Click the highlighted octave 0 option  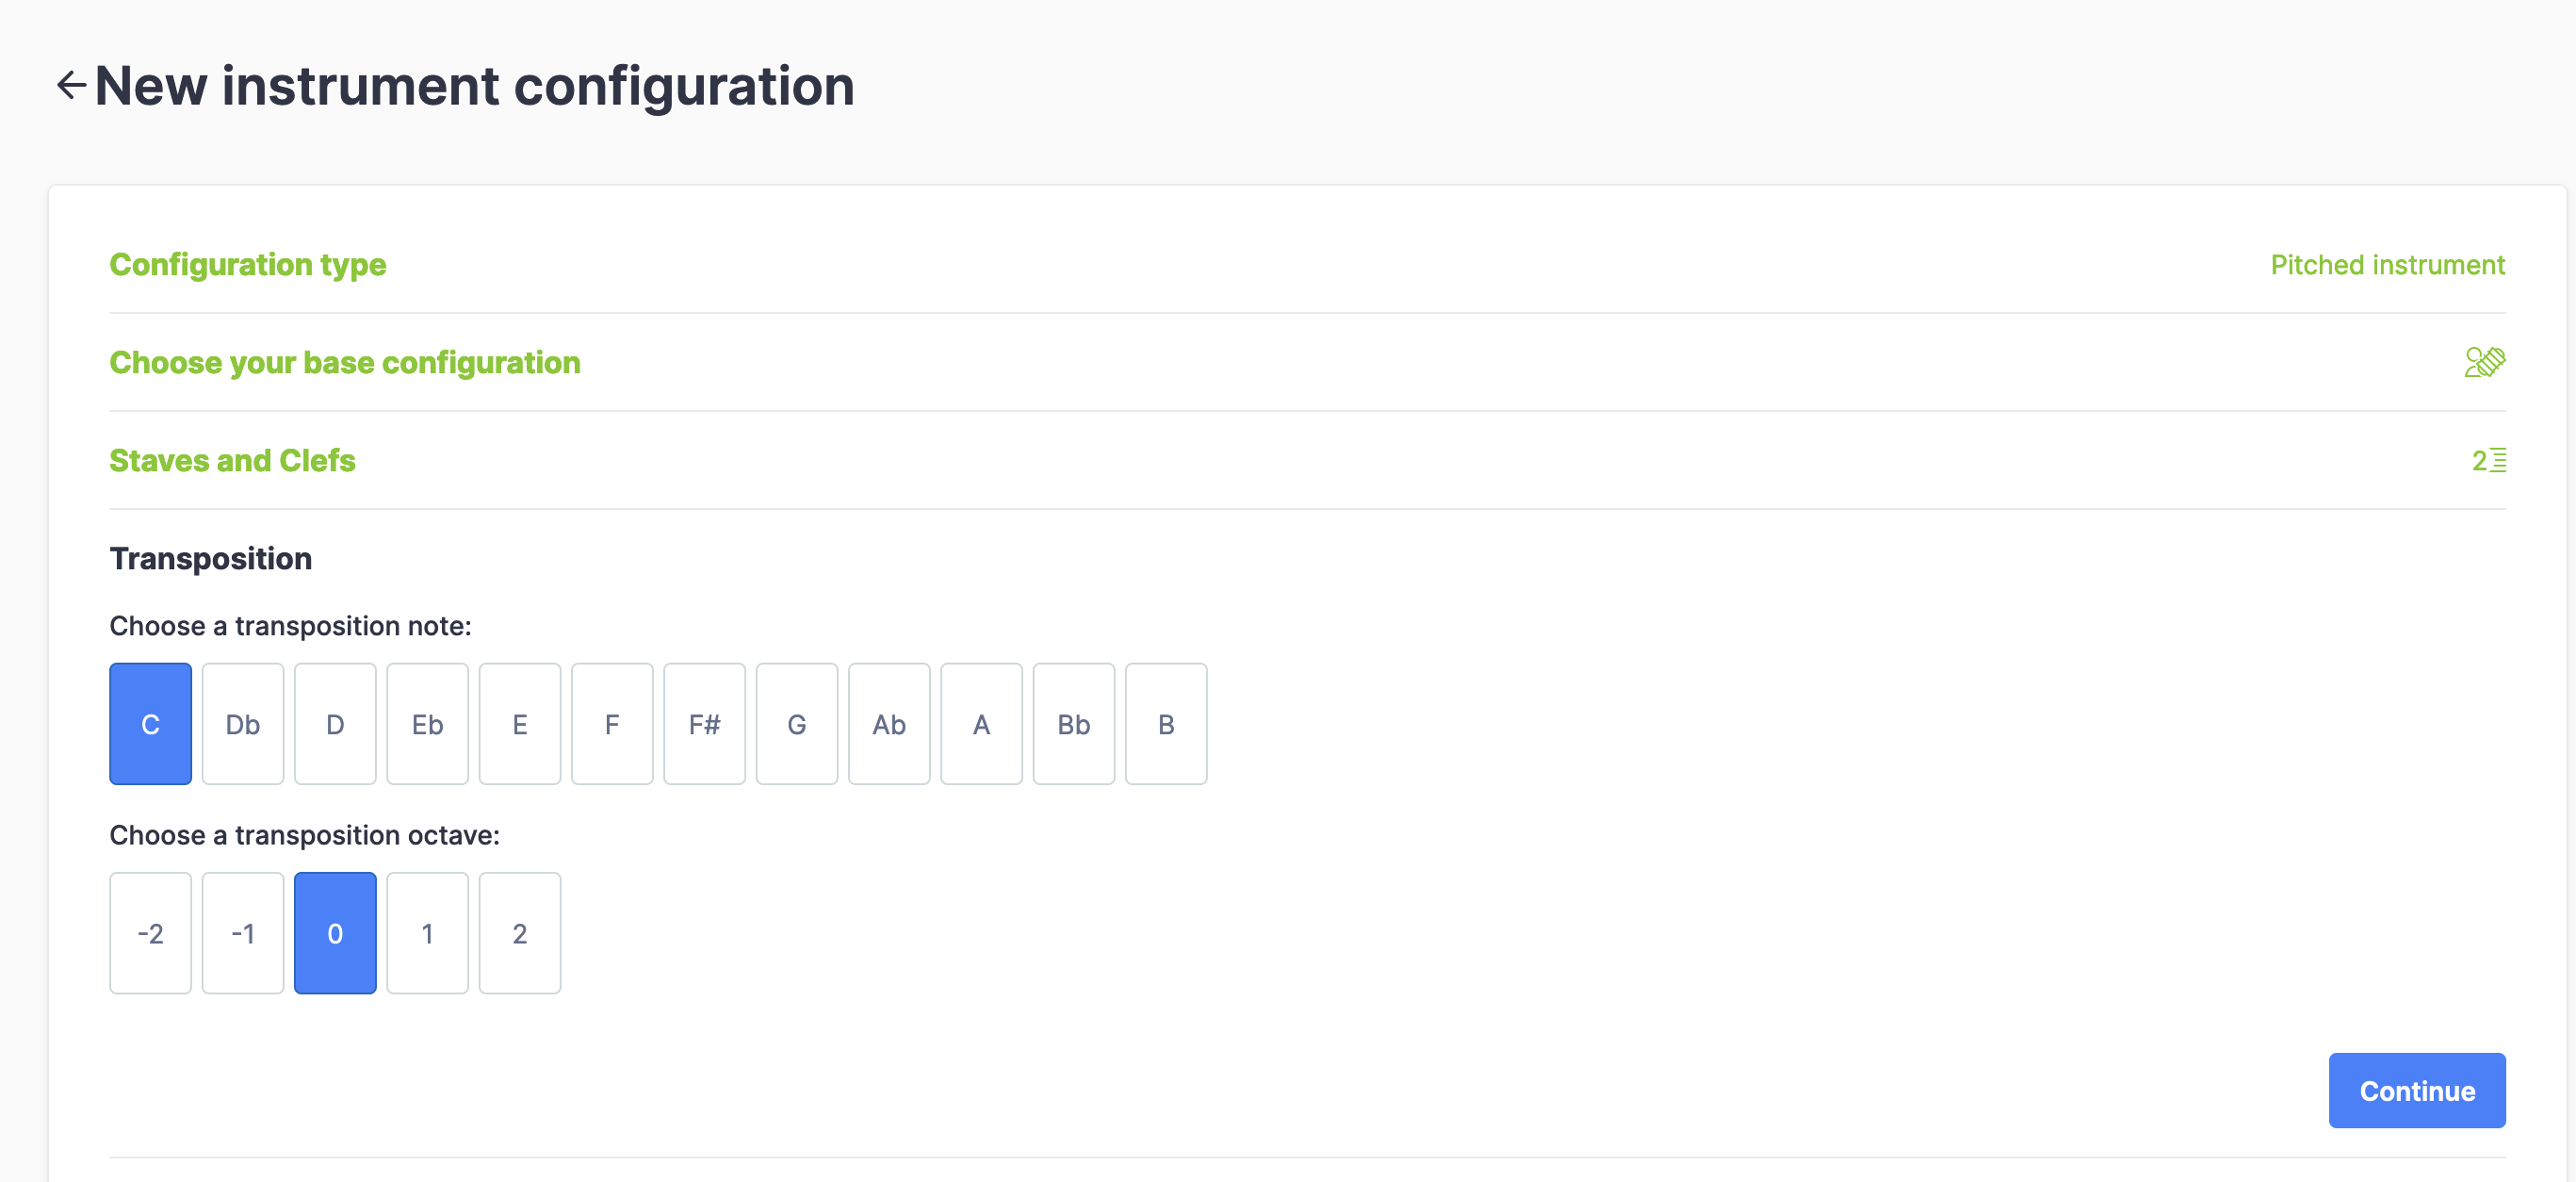pos(335,932)
